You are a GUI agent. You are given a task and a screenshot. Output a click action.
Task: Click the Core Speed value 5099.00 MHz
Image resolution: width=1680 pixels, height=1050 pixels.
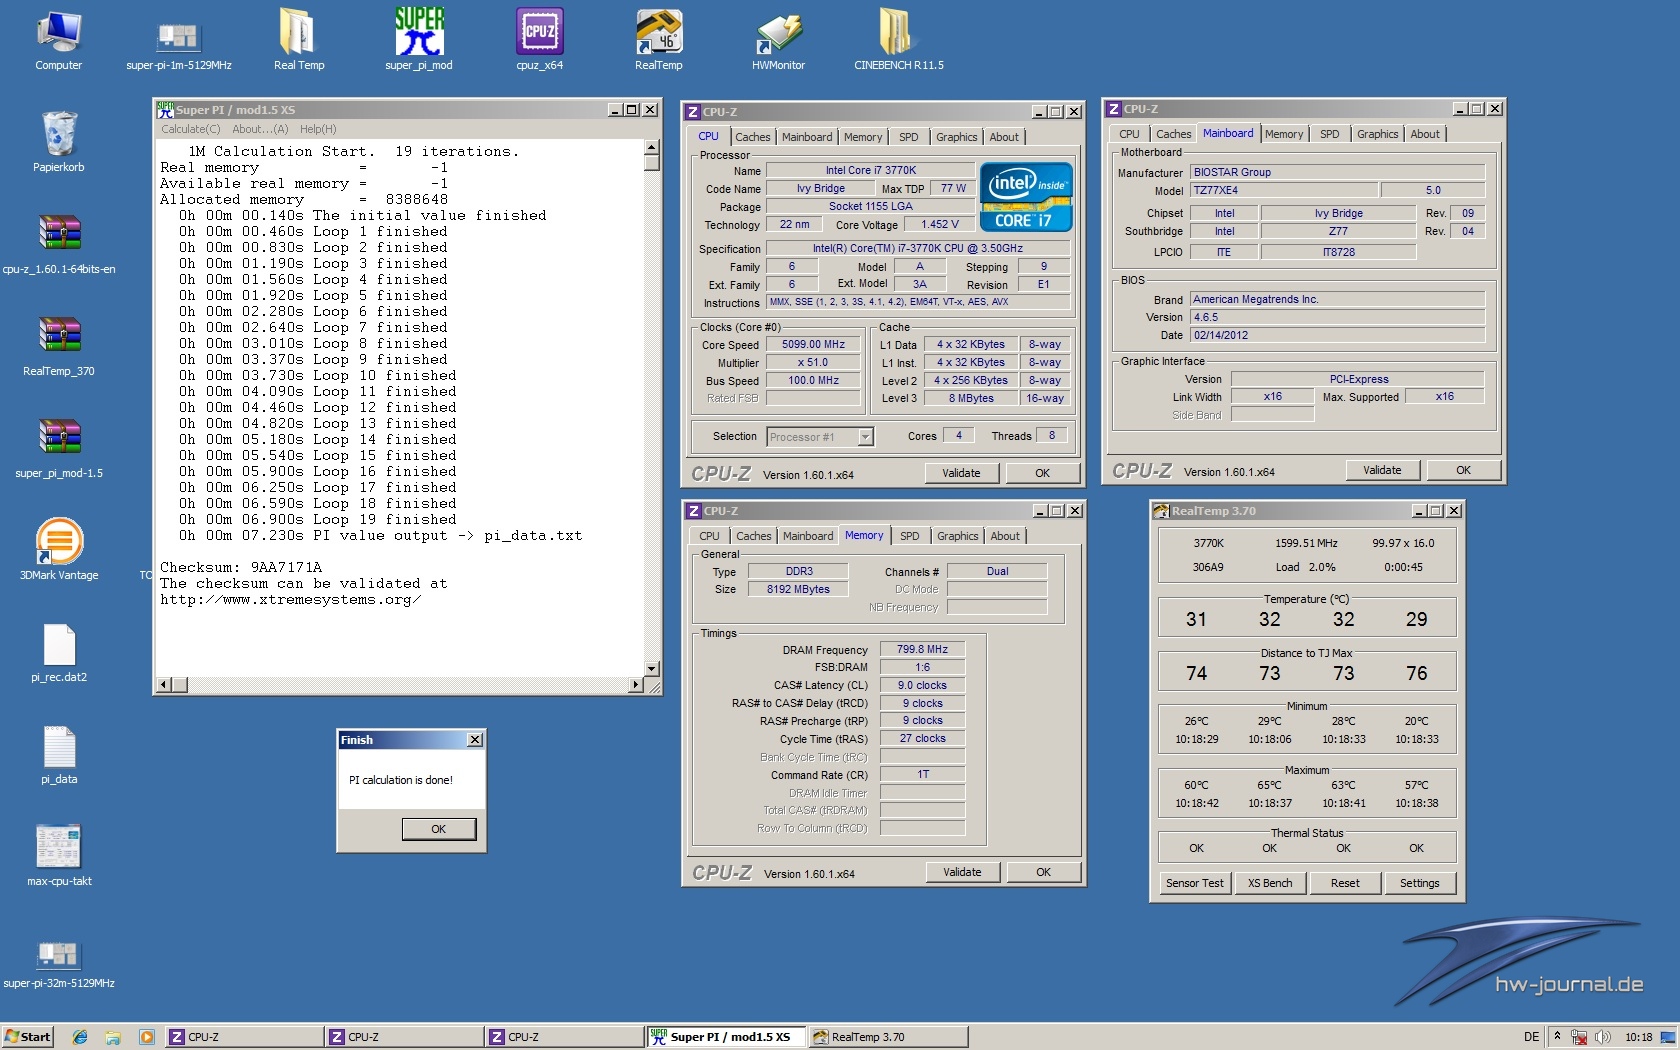click(x=813, y=344)
